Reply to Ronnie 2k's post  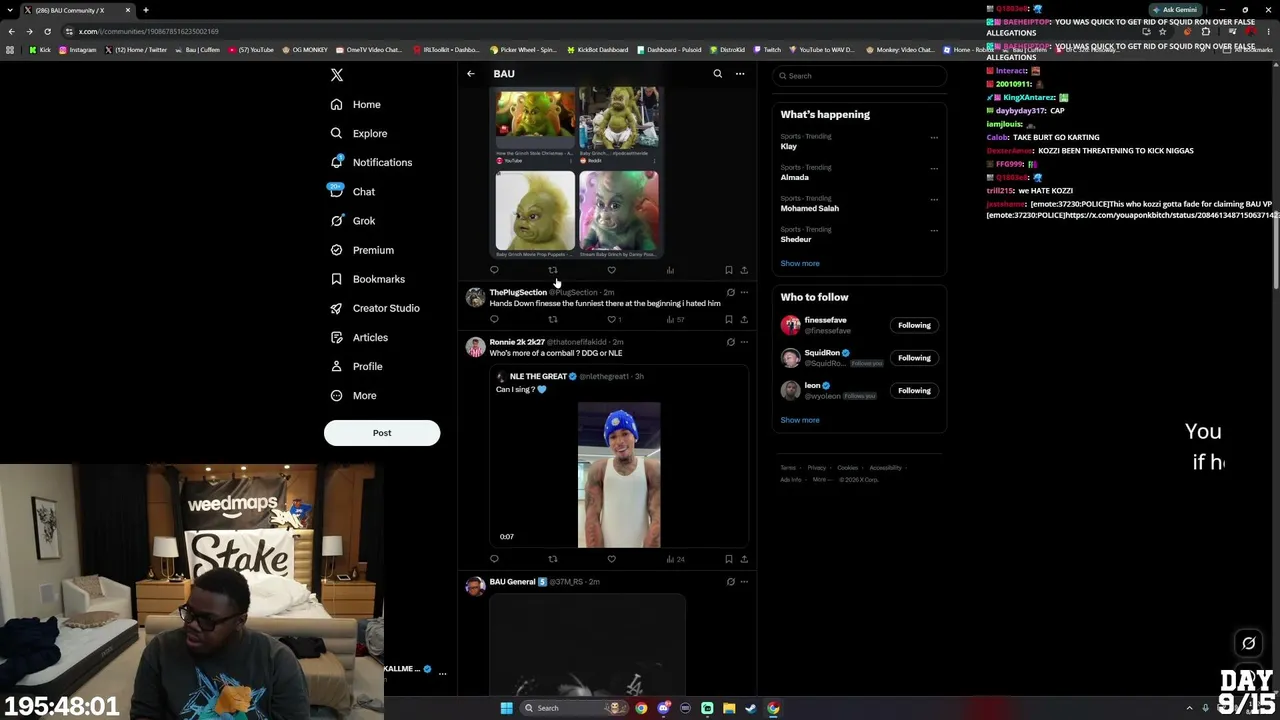point(494,559)
